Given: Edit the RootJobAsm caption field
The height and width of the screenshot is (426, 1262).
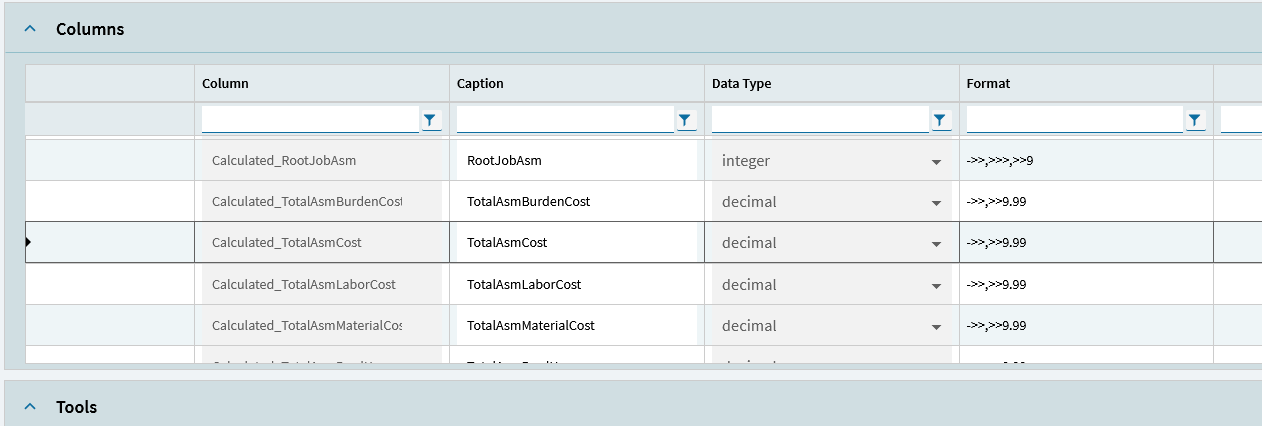Looking at the screenshot, I should (577, 161).
